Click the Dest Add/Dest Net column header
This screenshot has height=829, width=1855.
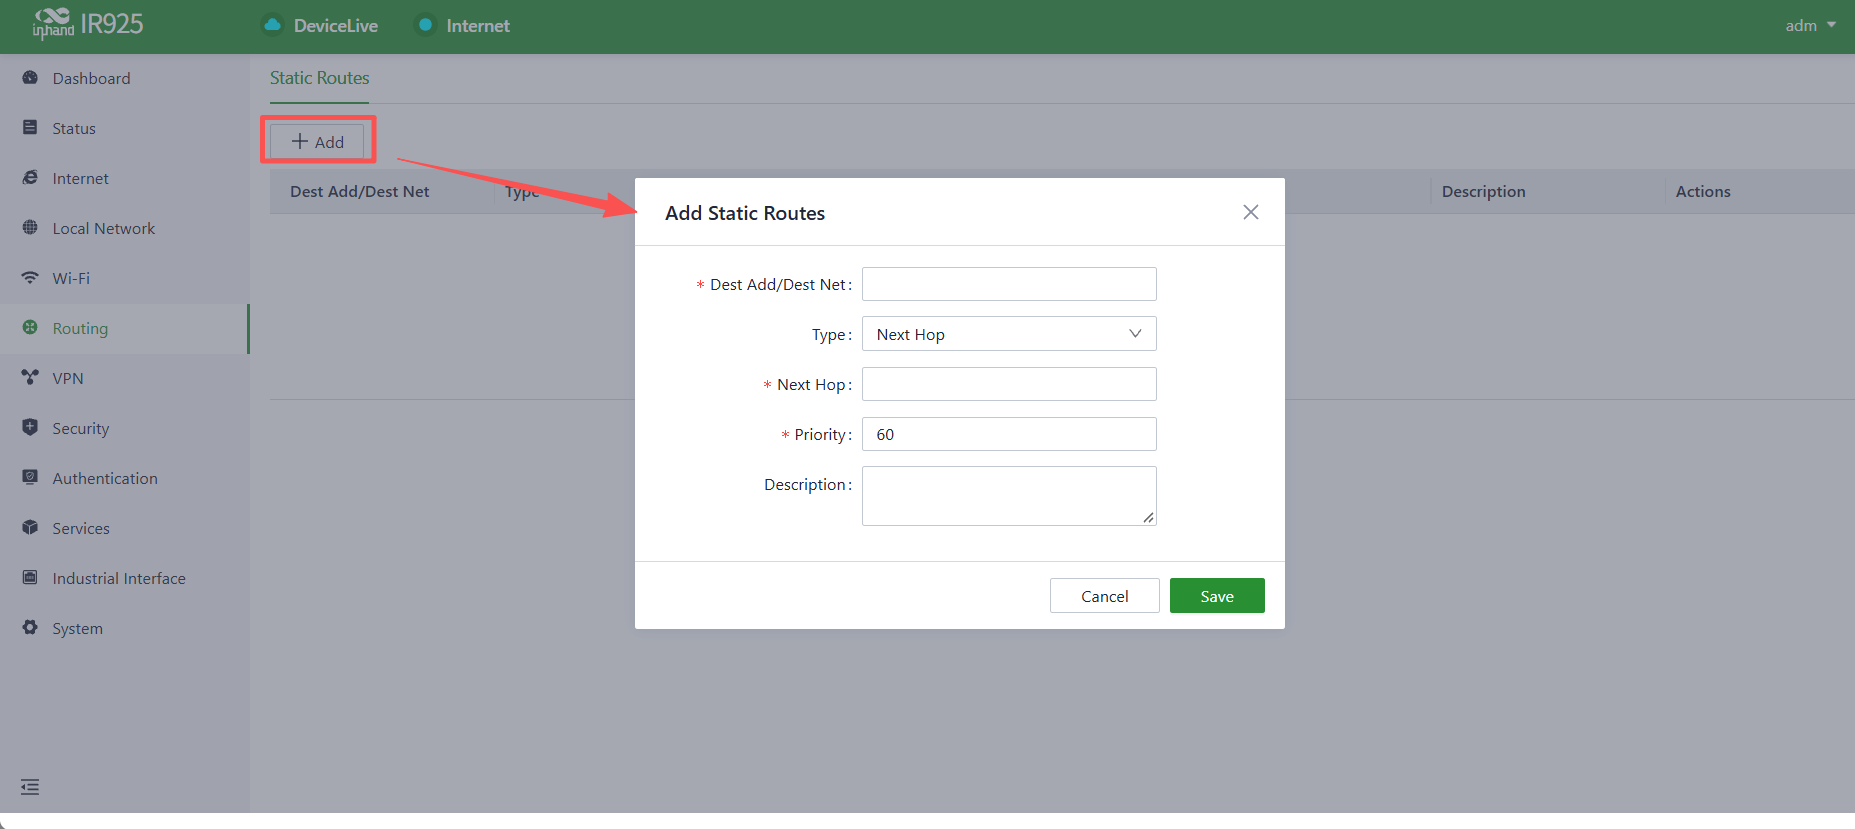coord(360,191)
